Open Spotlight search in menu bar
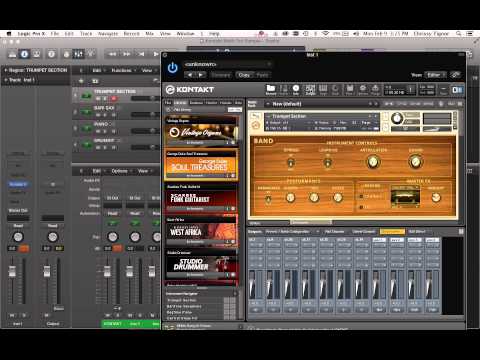Screen dimensions: 480x360 coord(459,34)
